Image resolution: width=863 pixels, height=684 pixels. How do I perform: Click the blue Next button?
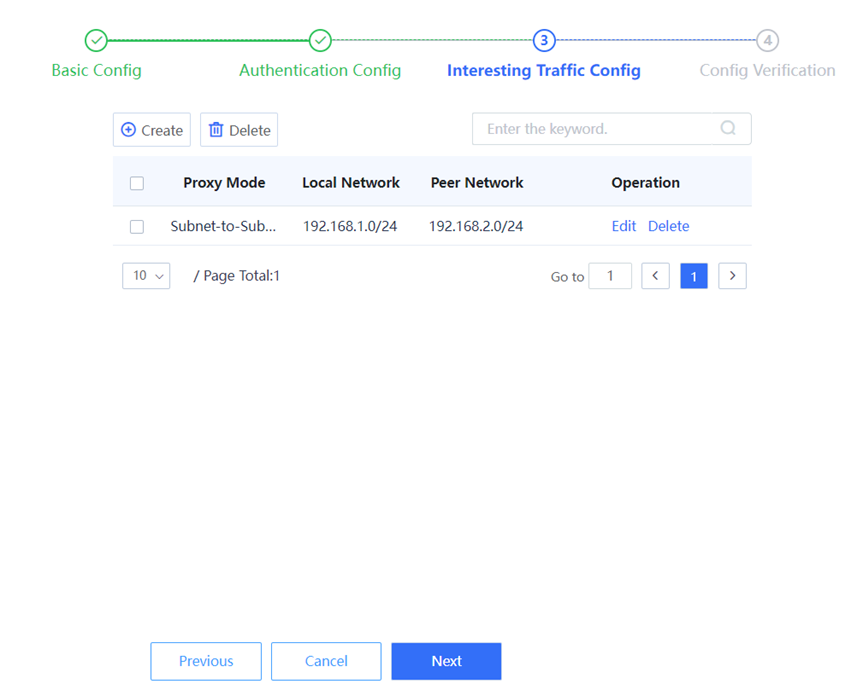446,661
